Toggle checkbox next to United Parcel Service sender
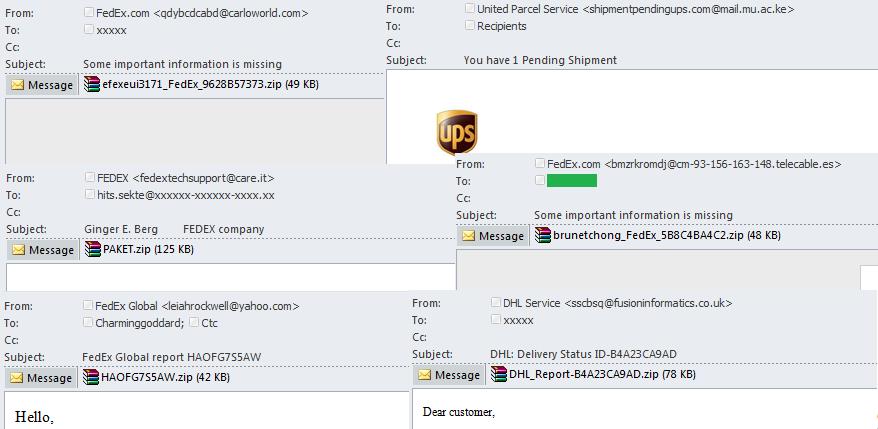 [470, 8]
